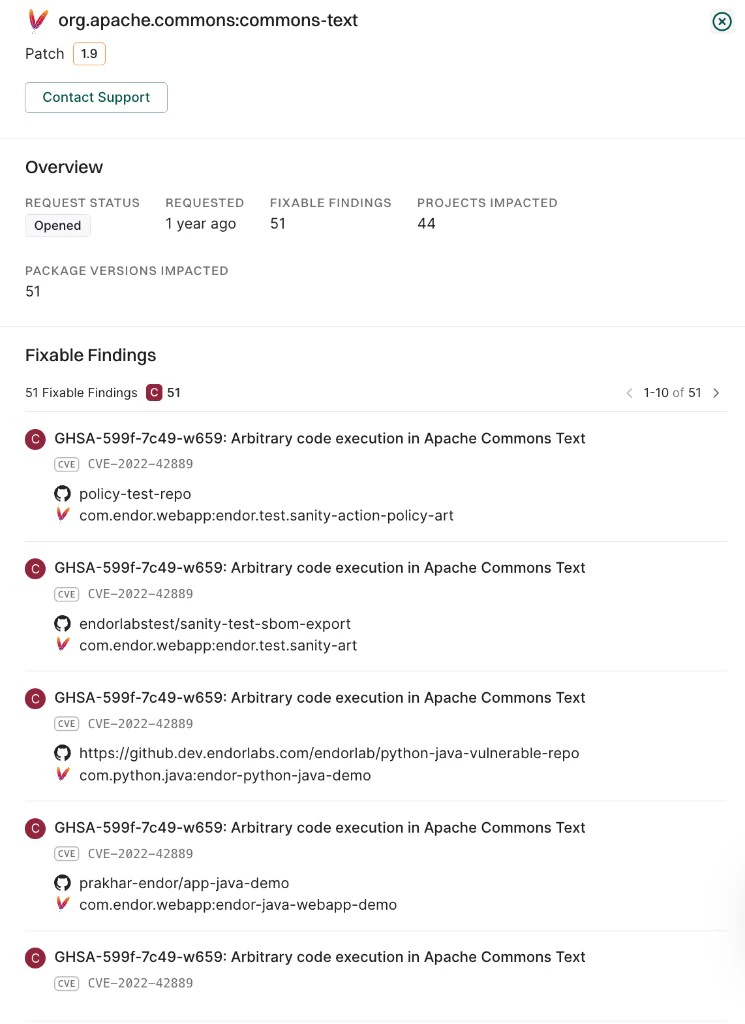Select the Endor package icon beside endor-java-webapp-demo
Viewport: 745px width, 1024px height.
click(x=63, y=905)
